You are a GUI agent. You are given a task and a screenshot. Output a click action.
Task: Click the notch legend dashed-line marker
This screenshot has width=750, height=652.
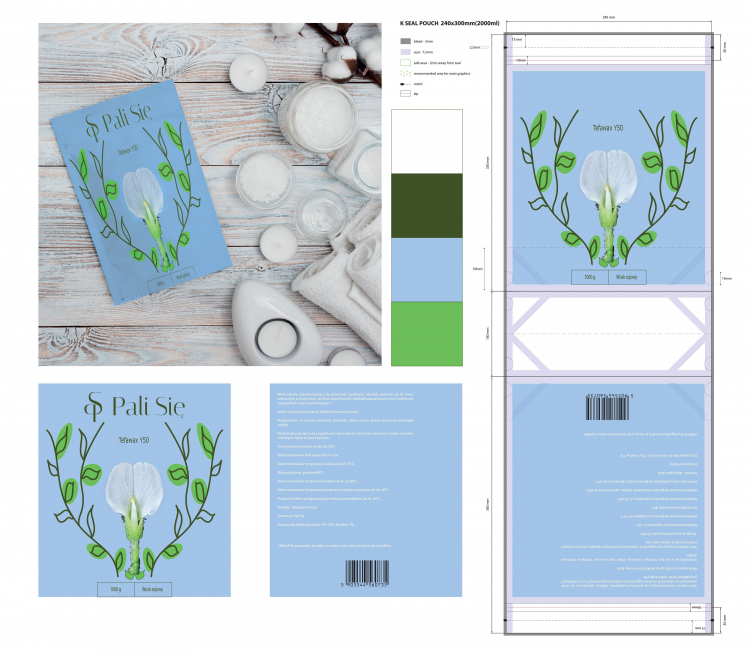(404, 83)
